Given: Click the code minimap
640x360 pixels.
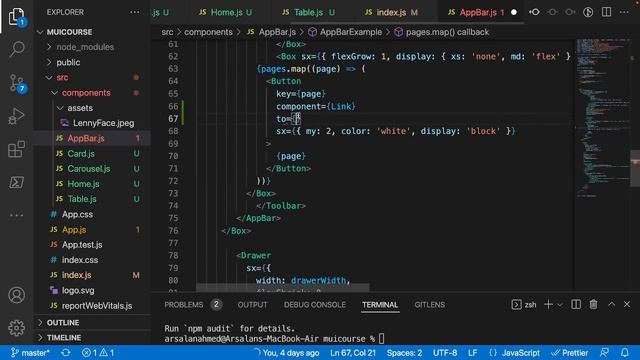Looking at the screenshot, I should [603, 118].
